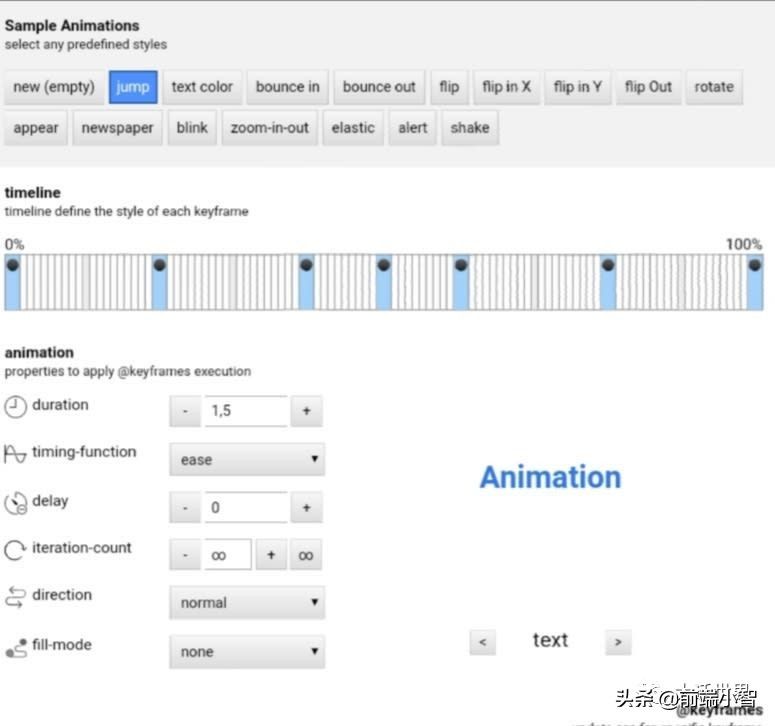This screenshot has width=775, height=726.
Task: Choose the bounce in preset
Action: point(287,87)
